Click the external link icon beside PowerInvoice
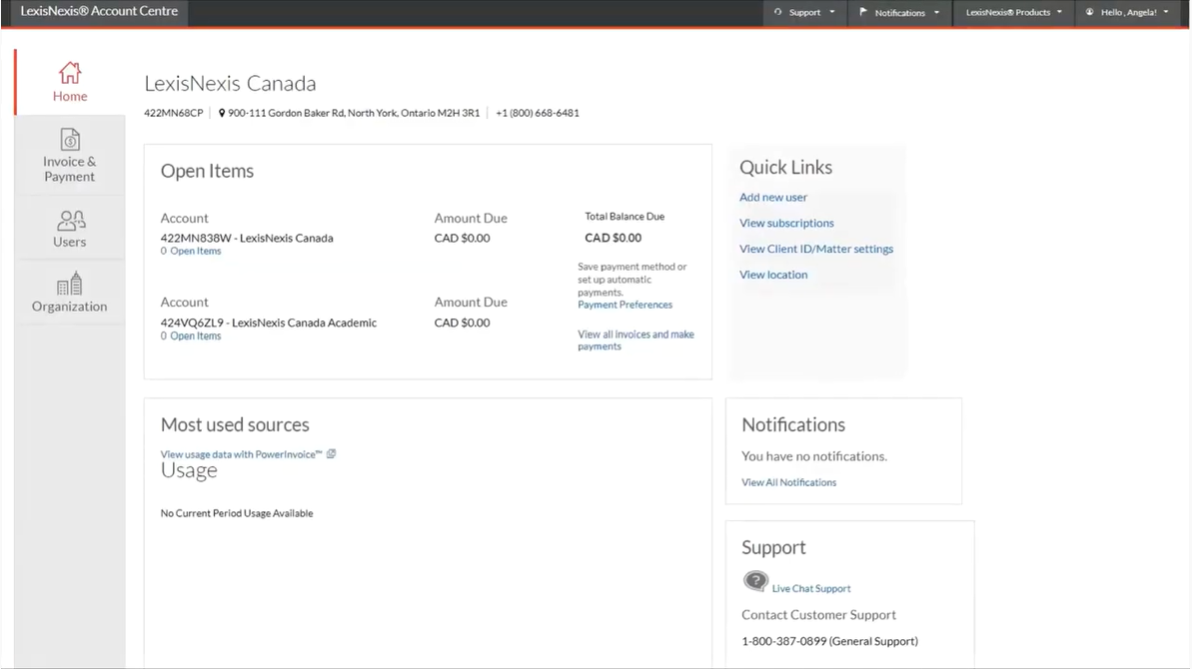Image resolution: width=1192 pixels, height=669 pixels. coord(331,454)
